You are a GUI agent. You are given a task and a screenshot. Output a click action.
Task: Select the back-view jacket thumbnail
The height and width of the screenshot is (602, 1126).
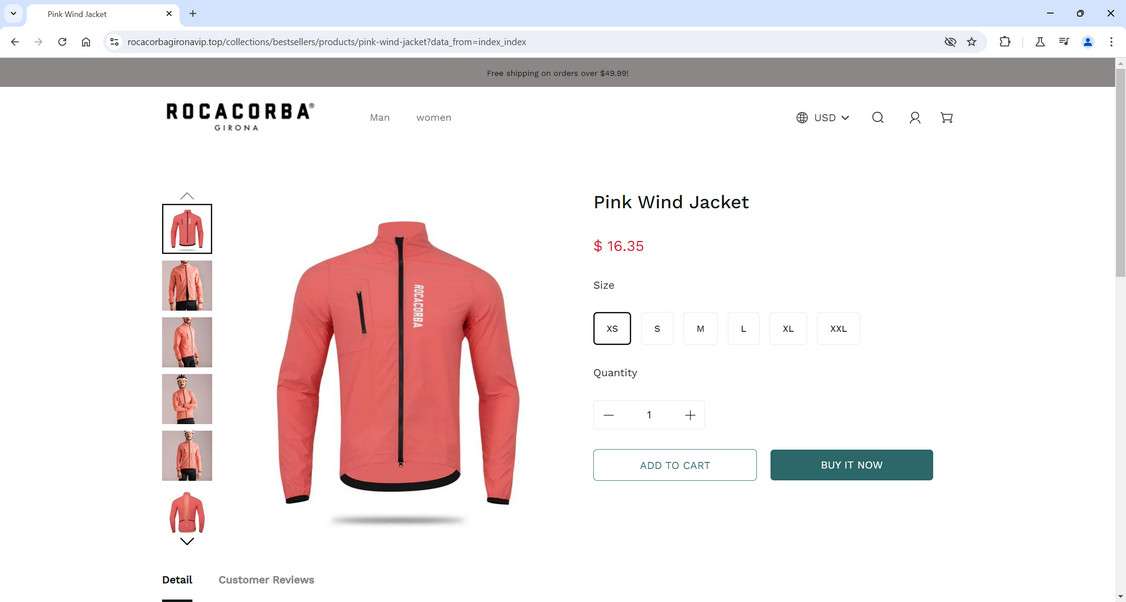coord(187,511)
